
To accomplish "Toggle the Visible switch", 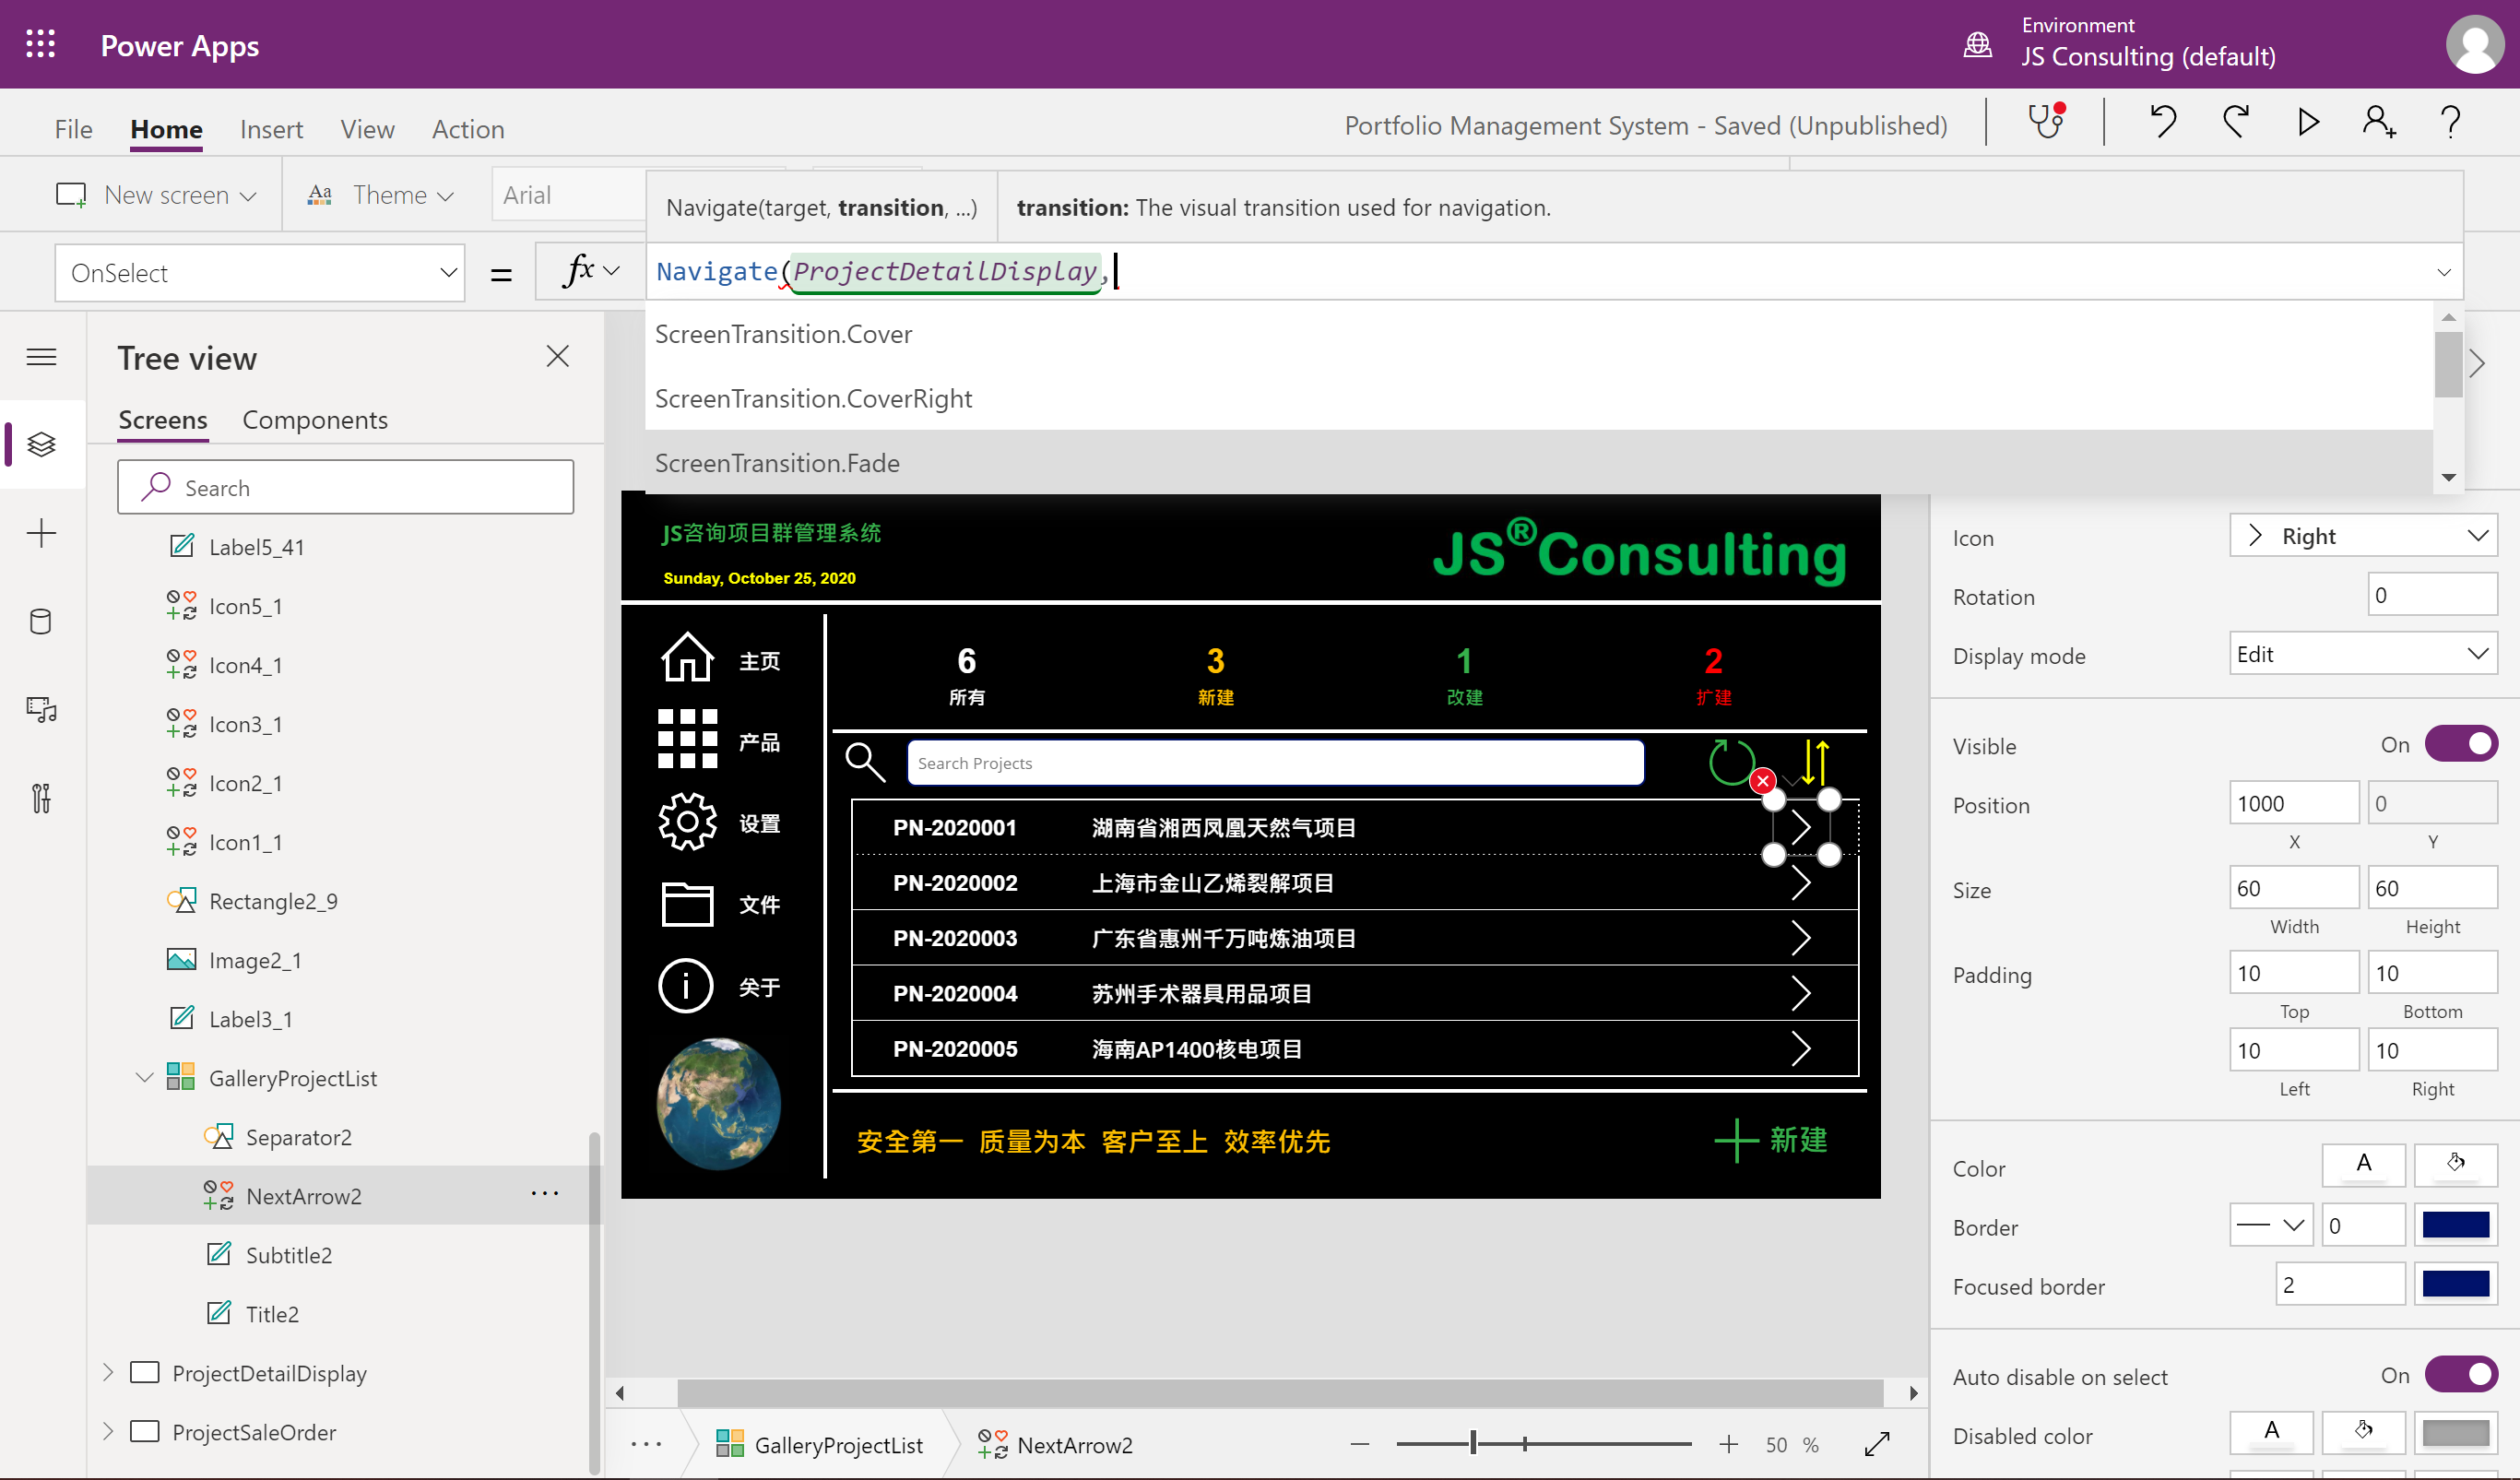I will 2461,745.
